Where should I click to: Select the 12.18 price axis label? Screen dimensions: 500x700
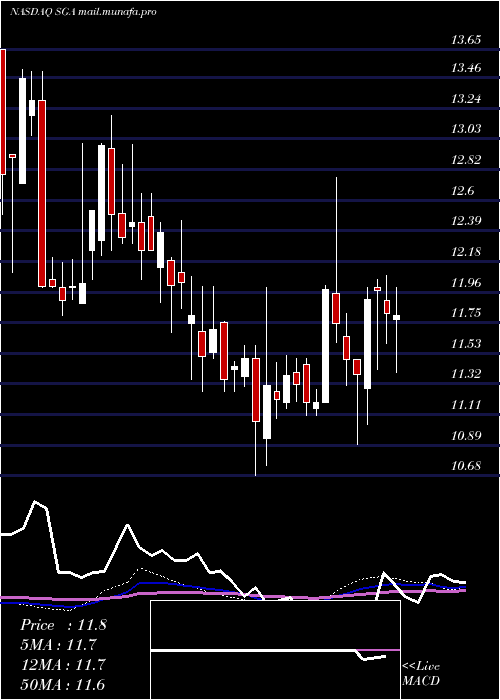coord(466,251)
